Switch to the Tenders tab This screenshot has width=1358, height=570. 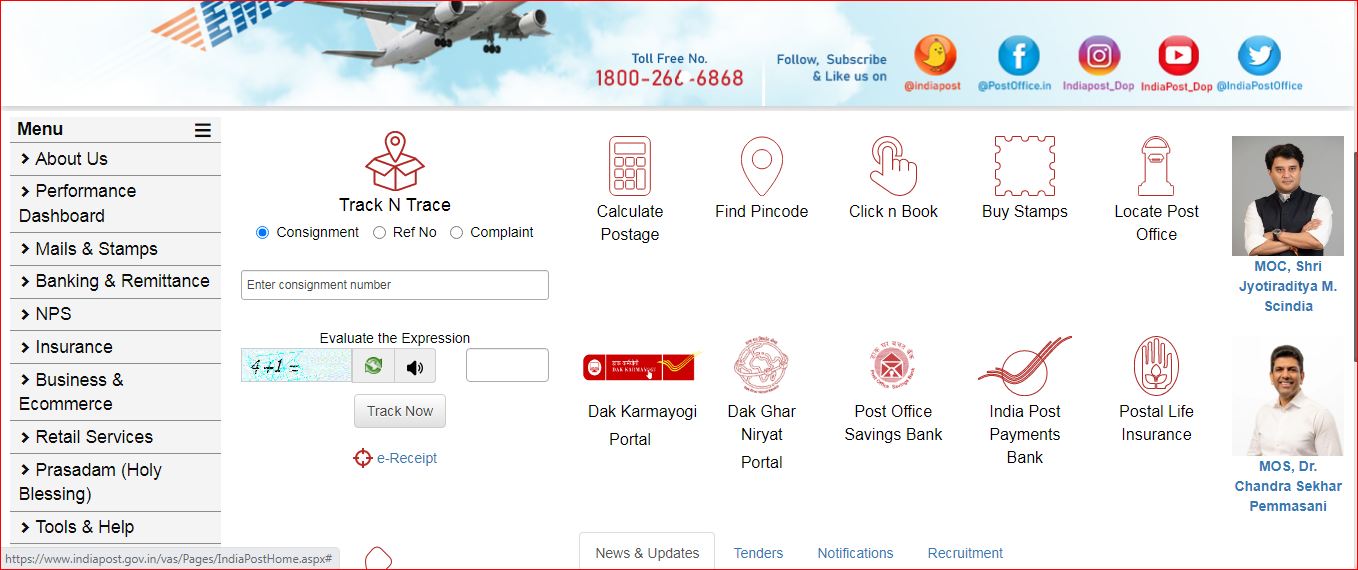[x=758, y=553]
